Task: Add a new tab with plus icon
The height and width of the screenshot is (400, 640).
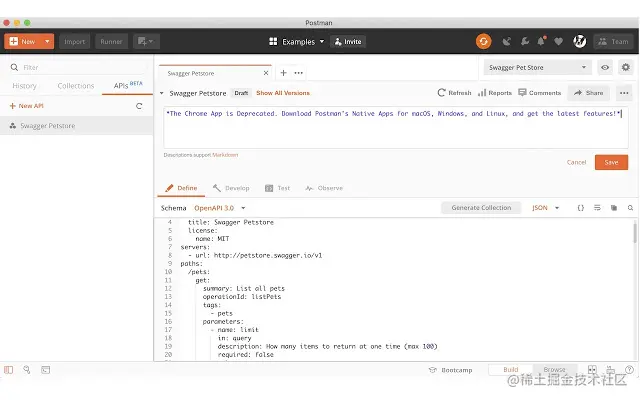Action: click(283, 73)
